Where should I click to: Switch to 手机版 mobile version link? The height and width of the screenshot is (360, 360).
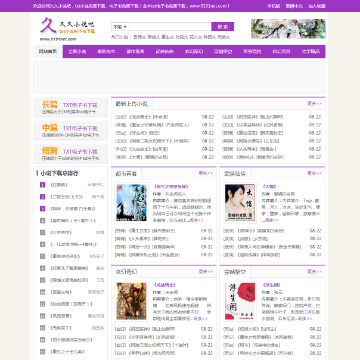pyautogui.click(x=274, y=6)
